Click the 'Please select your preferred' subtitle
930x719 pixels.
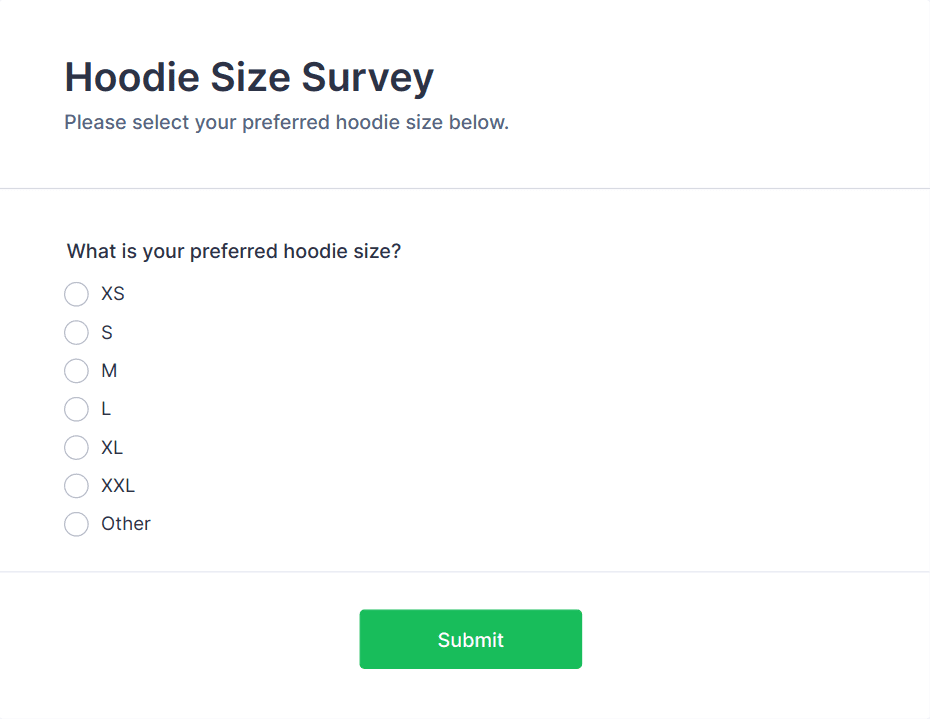[x=286, y=123]
